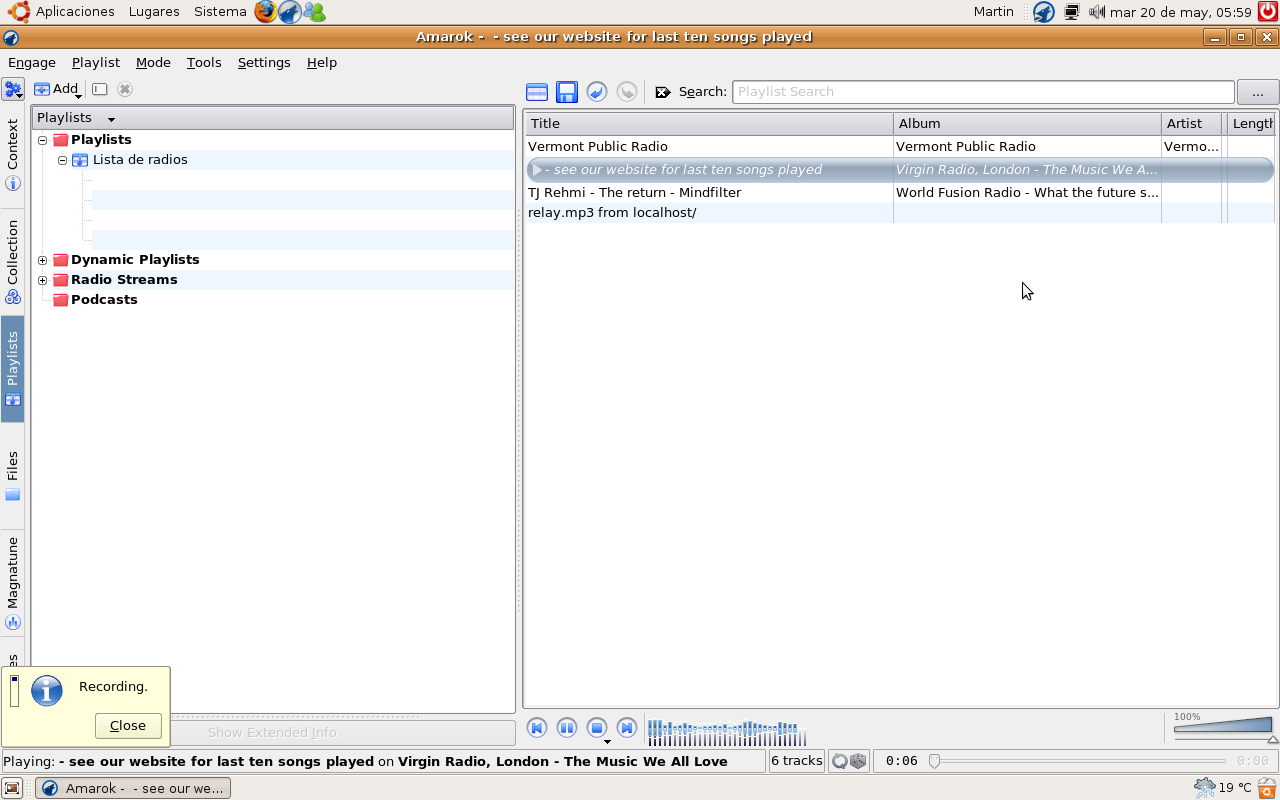Viewport: 1280px width, 800px height.
Task: Click the Ubuntu logo in top panel
Action: (18, 12)
